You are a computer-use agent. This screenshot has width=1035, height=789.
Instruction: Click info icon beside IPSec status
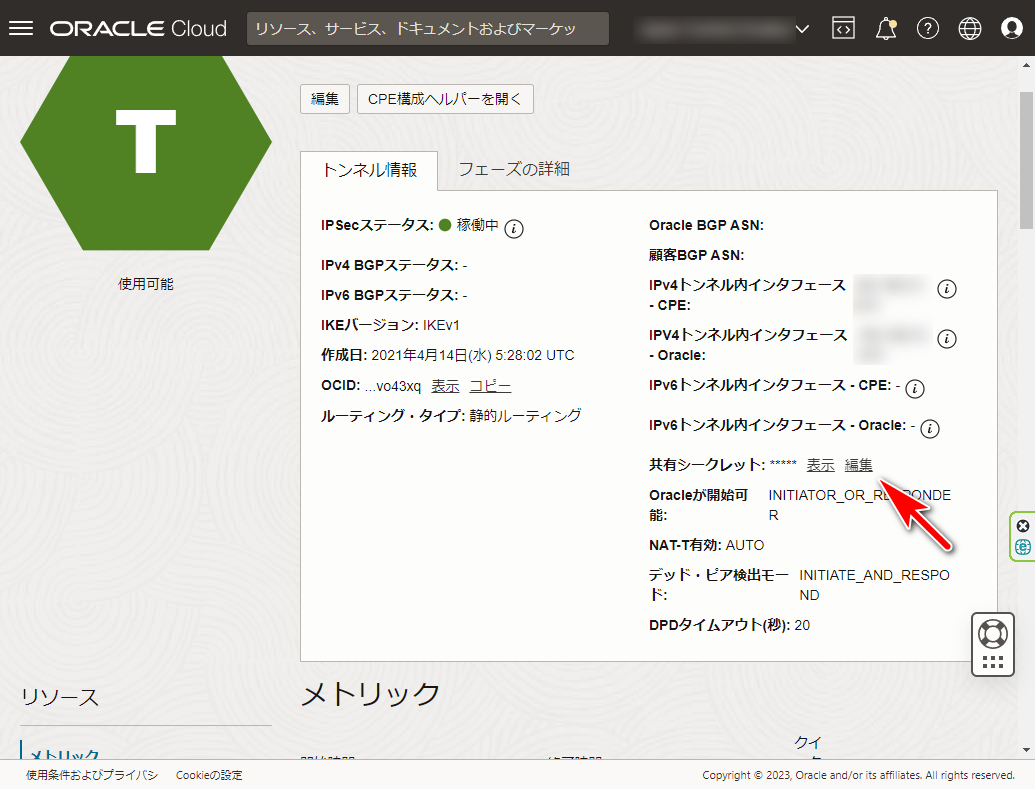point(514,228)
